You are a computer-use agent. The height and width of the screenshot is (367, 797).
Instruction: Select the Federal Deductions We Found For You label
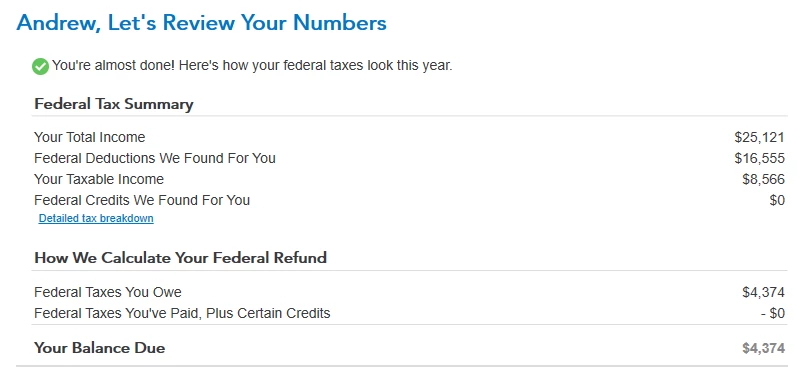tap(155, 158)
